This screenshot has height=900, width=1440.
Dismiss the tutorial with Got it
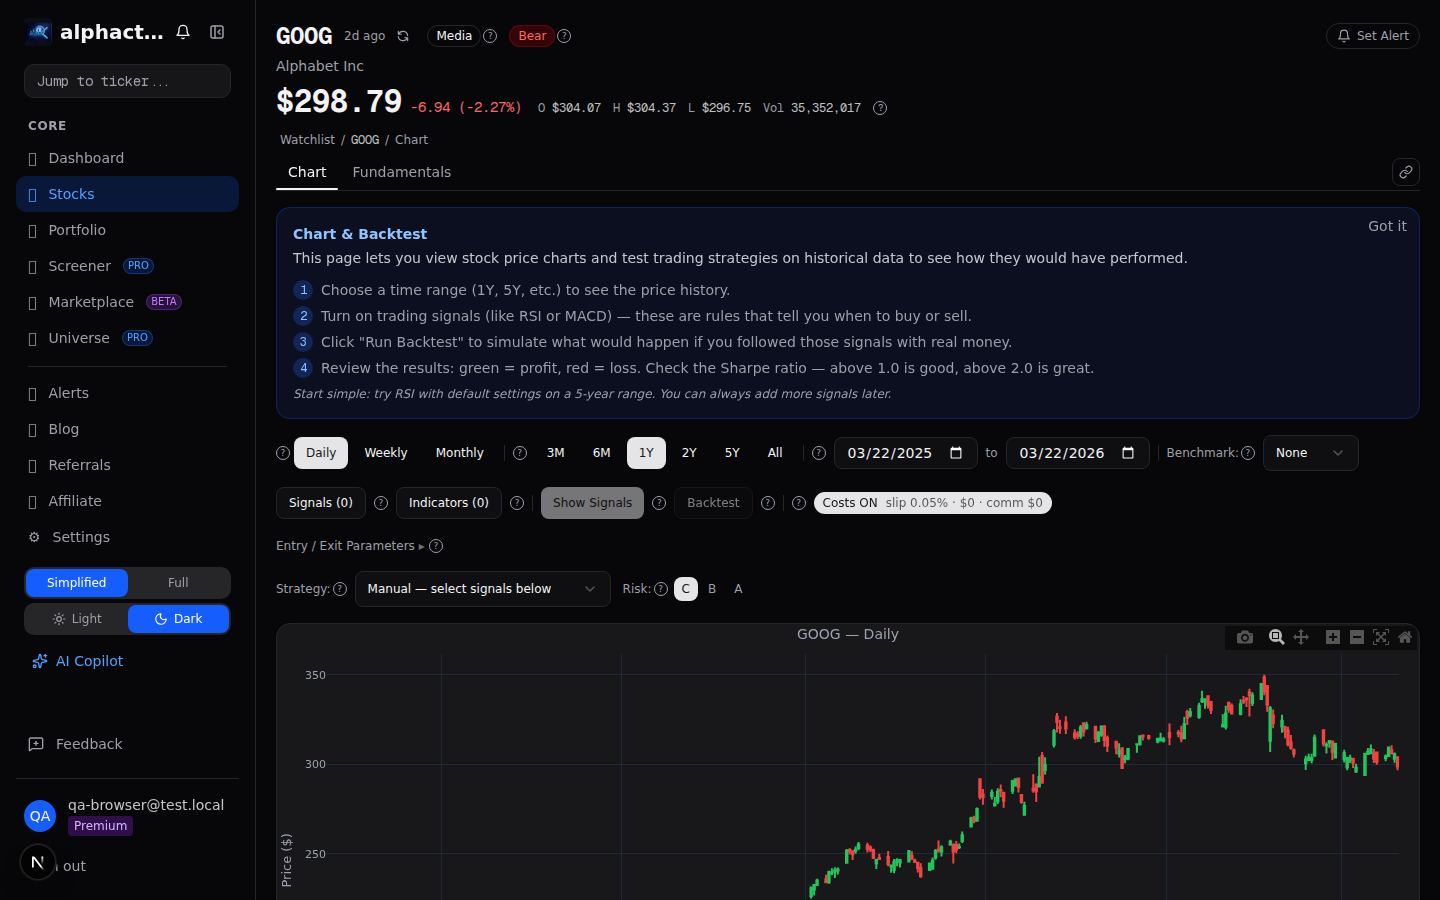point(1387,226)
